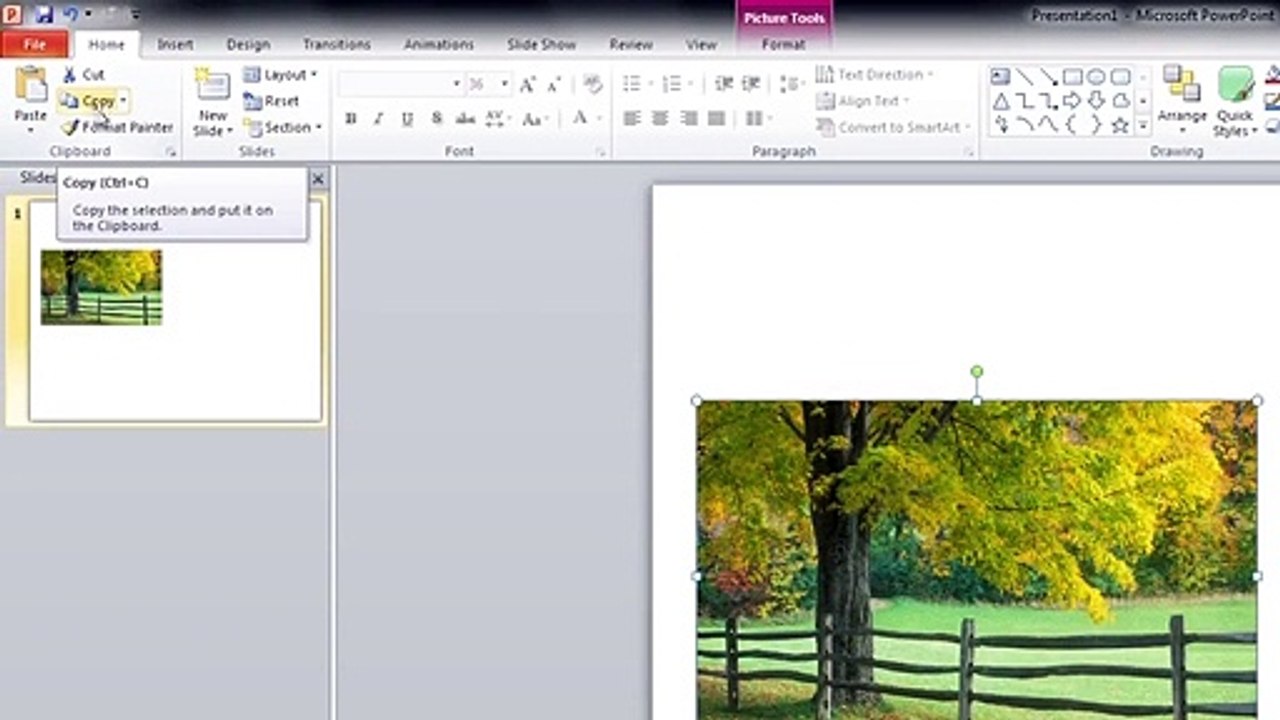Increase font size with Grow Font icon
Screen dimensions: 1280x720
tap(527, 84)
